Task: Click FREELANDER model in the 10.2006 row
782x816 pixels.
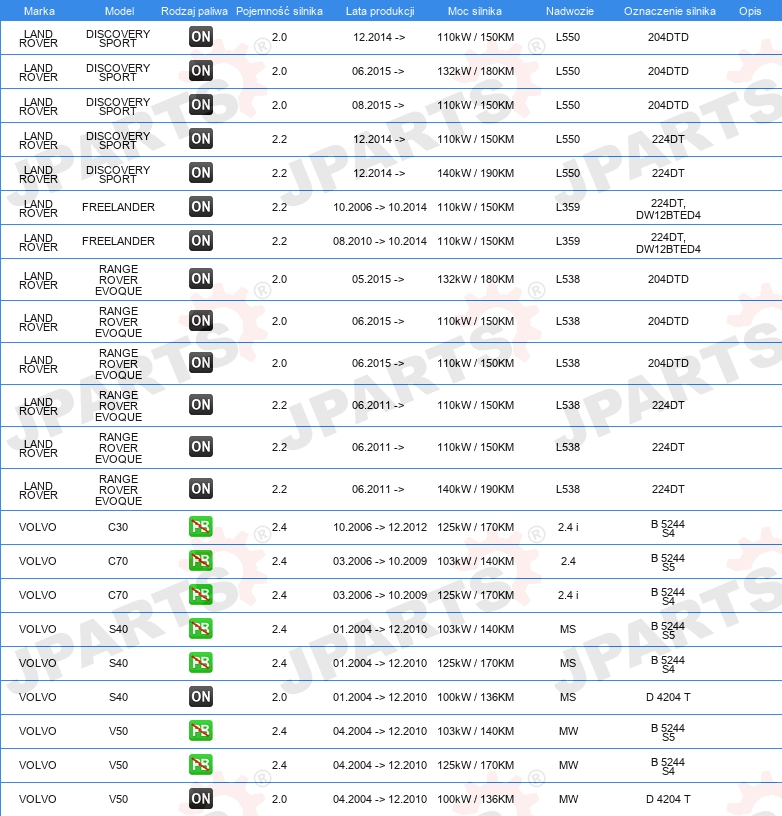Action: pos(119,207)
